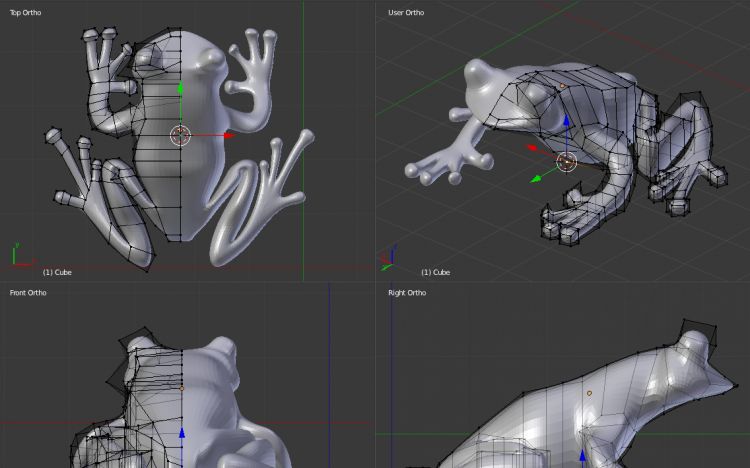Viewport: 750px width, 468px height.
Task: Click the axis orientation indicator in Top Ortho corner
Action: coord(22,254)
